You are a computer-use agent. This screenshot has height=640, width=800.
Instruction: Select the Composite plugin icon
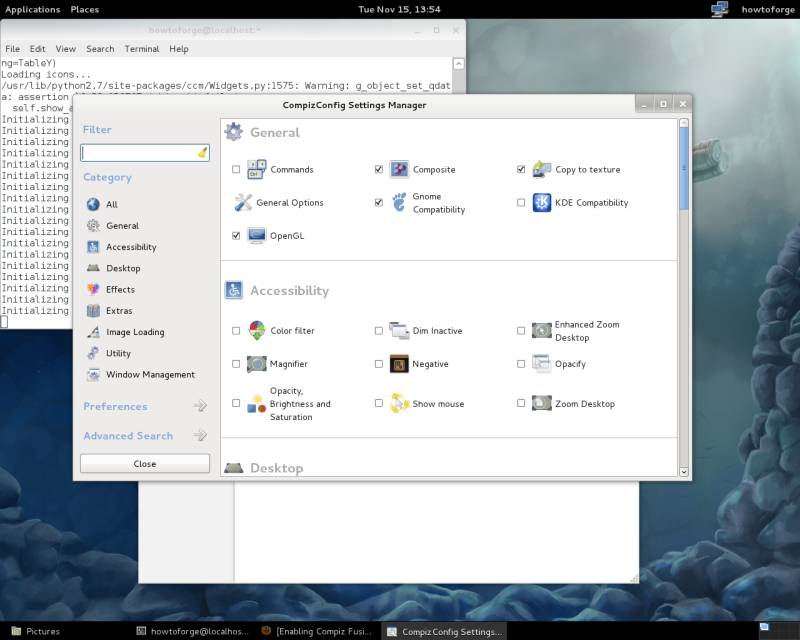point(399,169)
